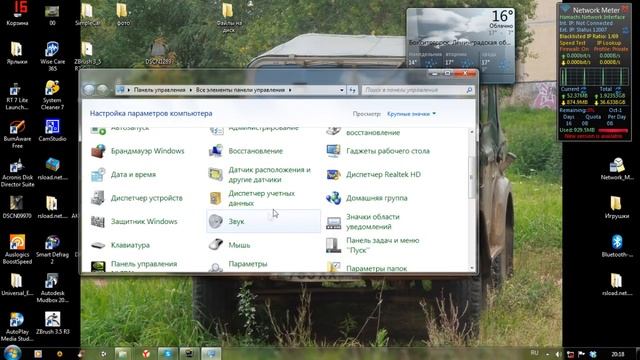
Task: Open Датчик расположения и другие датчики
Action: pos(260,175)
